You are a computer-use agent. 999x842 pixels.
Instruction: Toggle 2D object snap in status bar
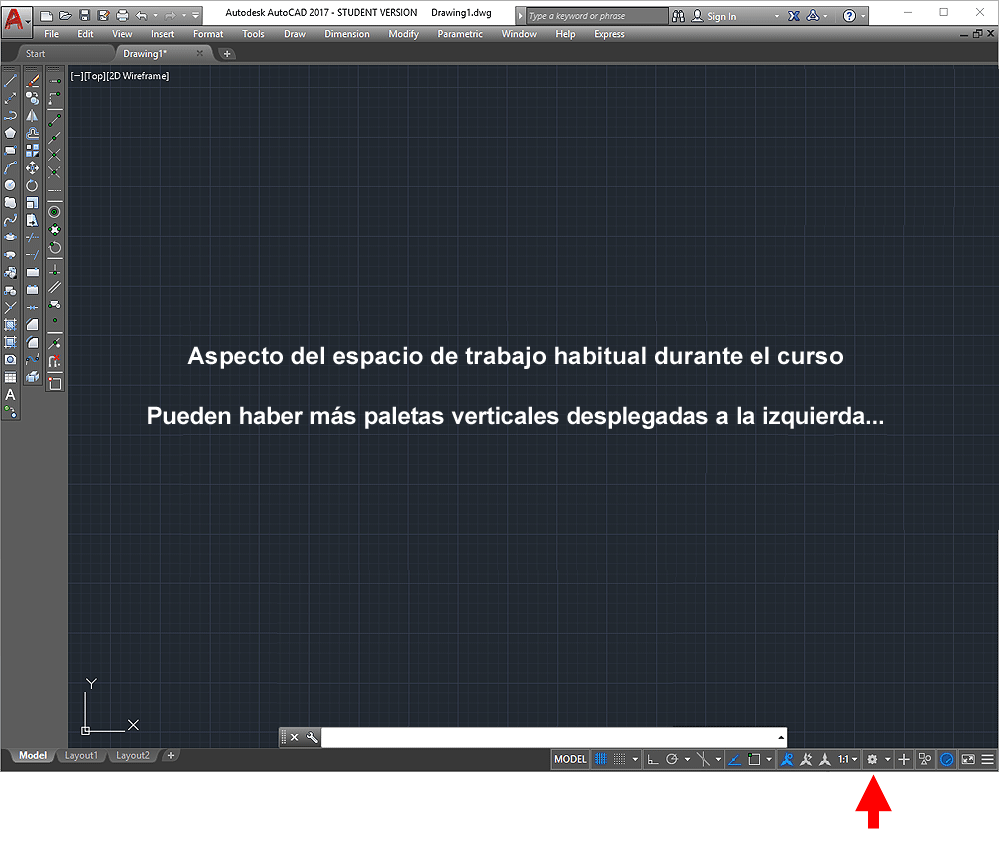[754, 759]
